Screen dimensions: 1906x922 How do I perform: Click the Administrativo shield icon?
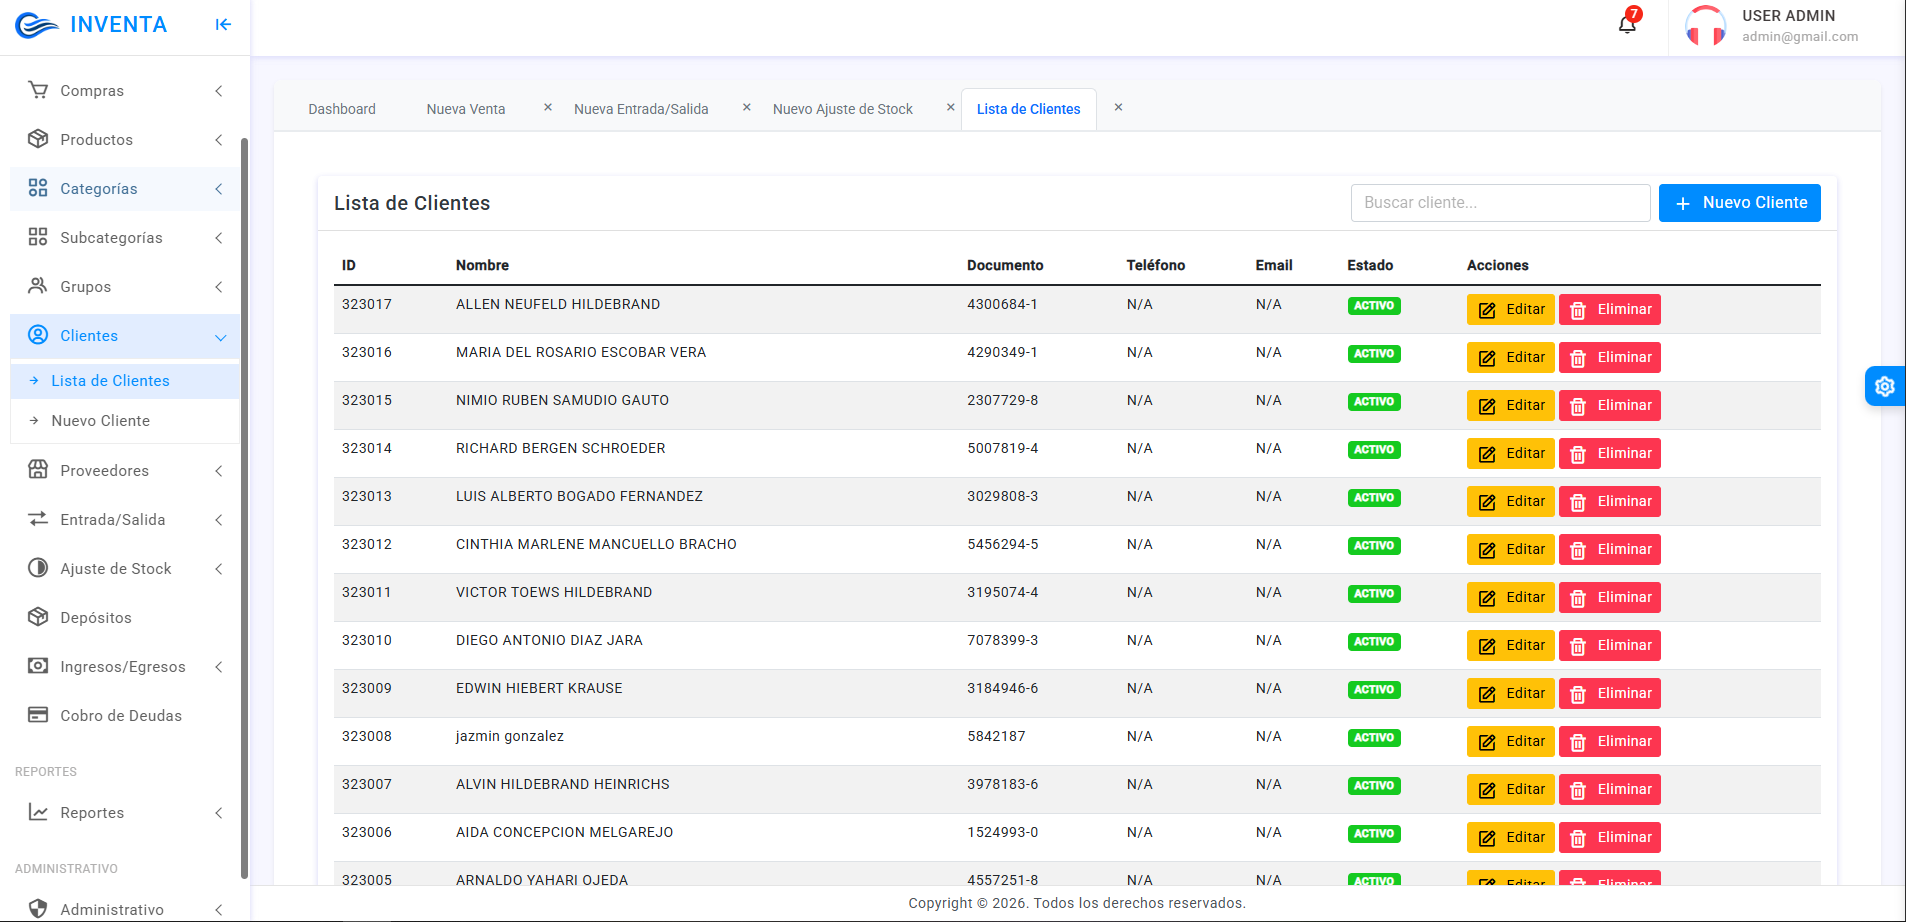click(x=38, y=909)
